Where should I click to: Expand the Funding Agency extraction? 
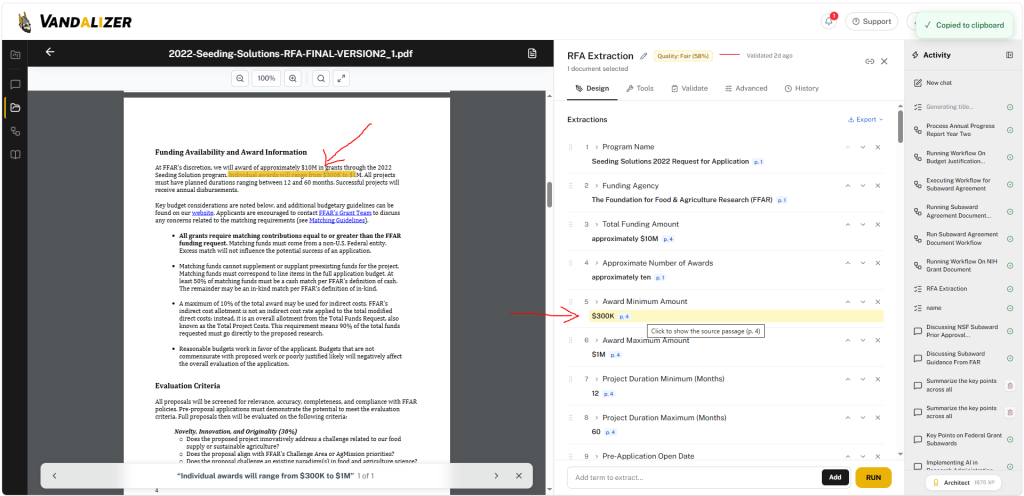coord(597,186)
